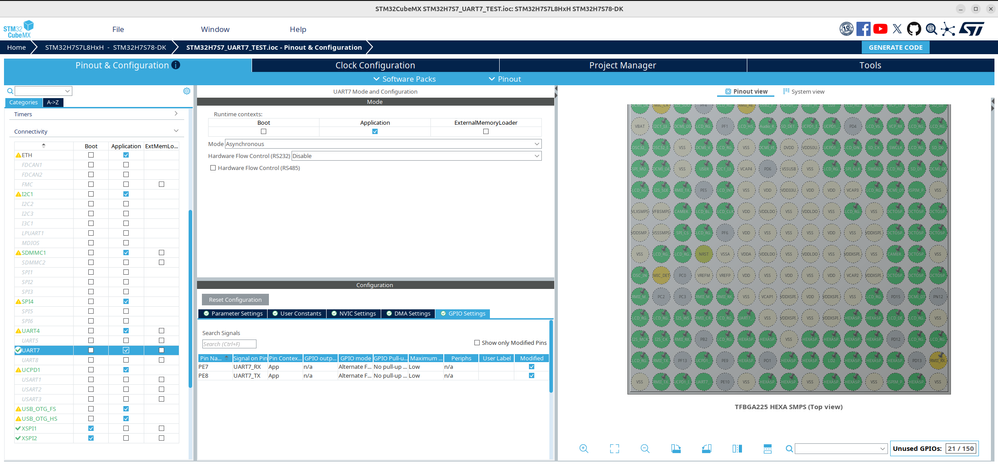This screenshot has width=998, height=466.
Task: Click the green checkmark icon beside XSPI1
Action: [18, 428]
